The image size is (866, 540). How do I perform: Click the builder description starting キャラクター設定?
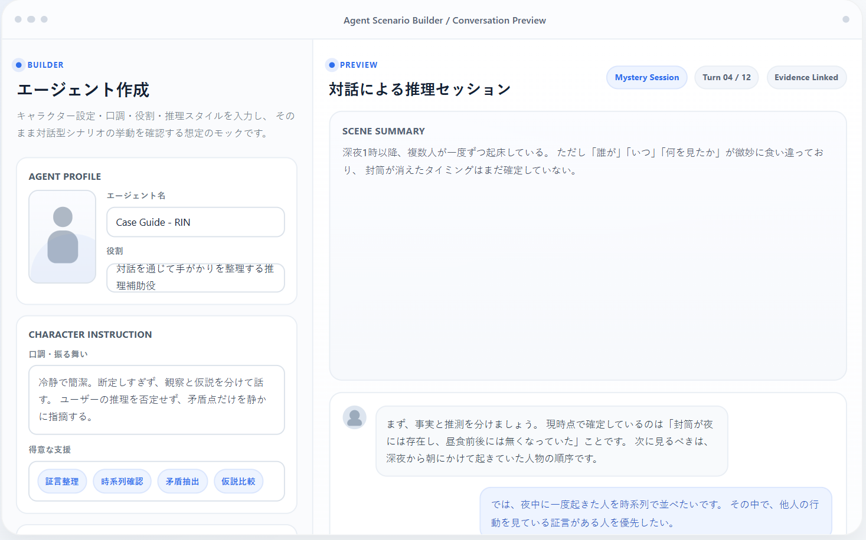click(155, 124)
